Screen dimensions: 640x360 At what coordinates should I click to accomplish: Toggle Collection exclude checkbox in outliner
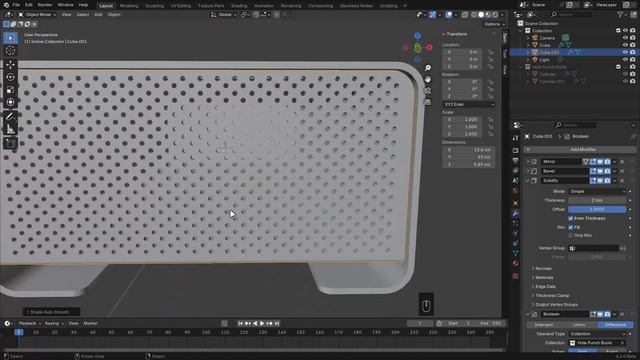coord(618,31)
